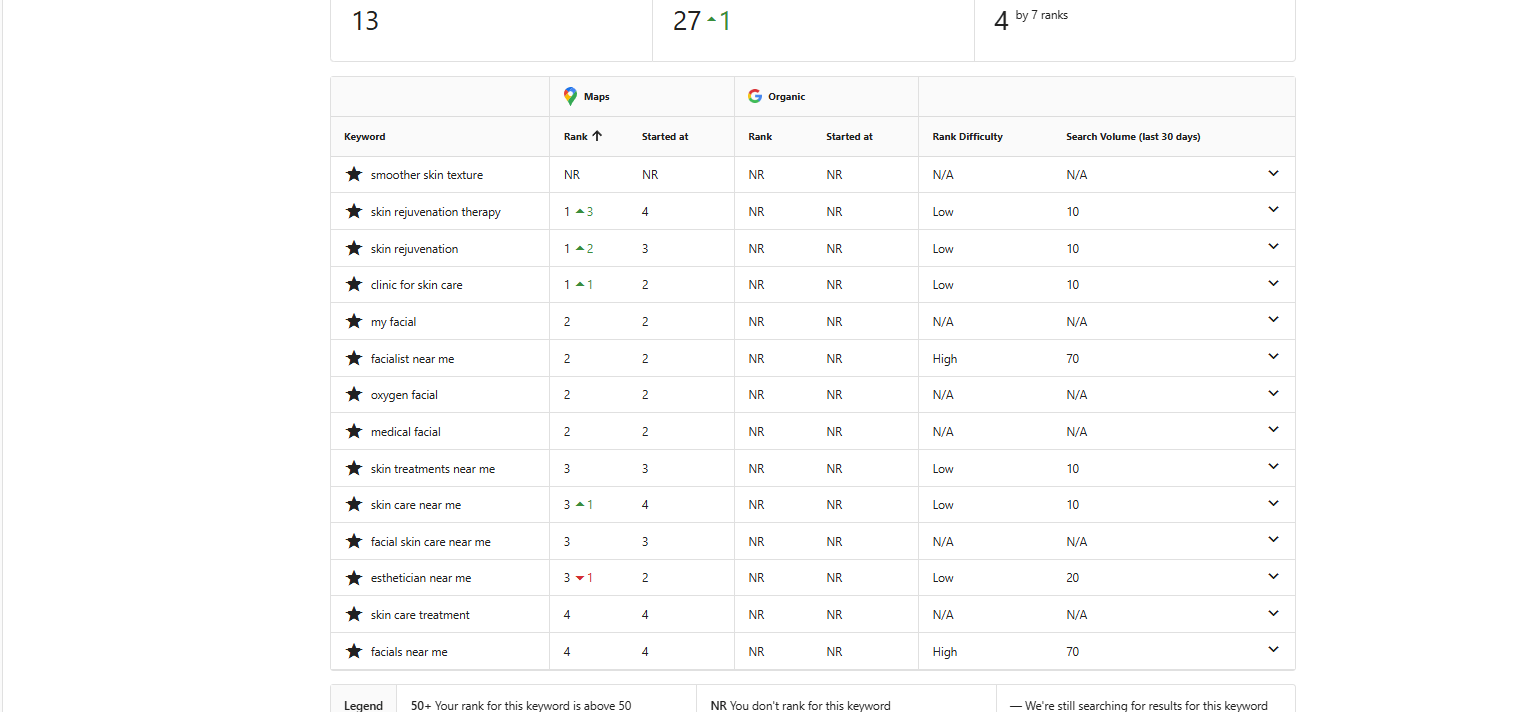
Task: Toggle the star for facials near me
Action: (353, 651)
